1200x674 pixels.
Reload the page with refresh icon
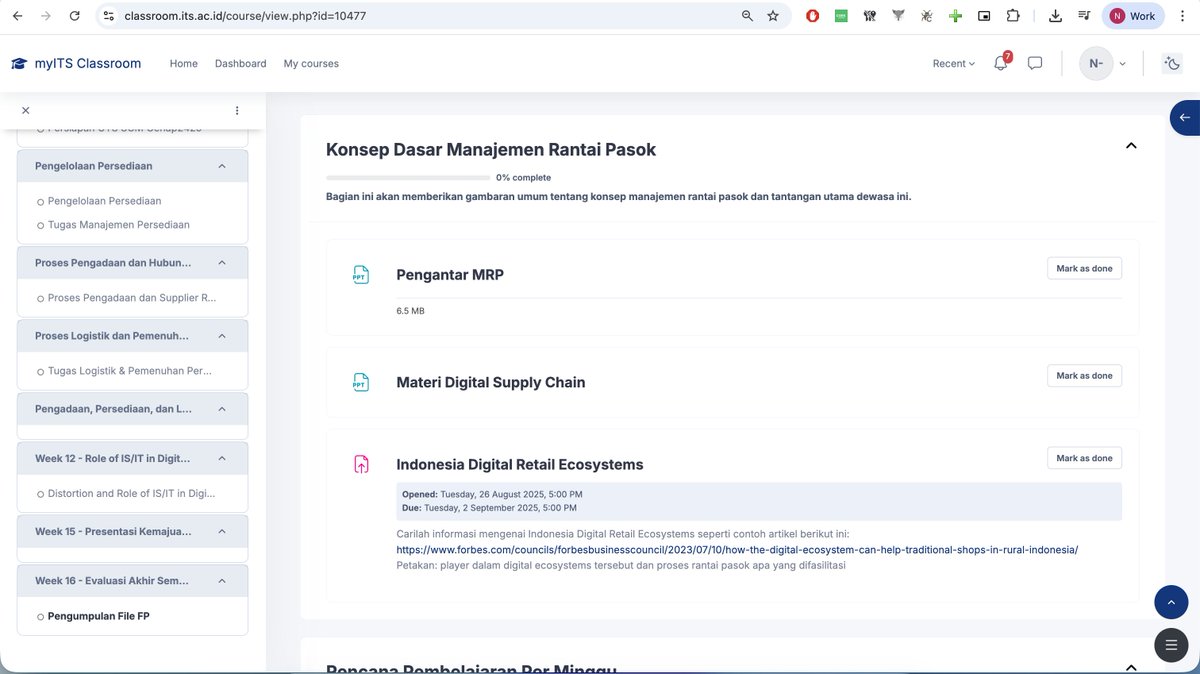click(75, 16)
